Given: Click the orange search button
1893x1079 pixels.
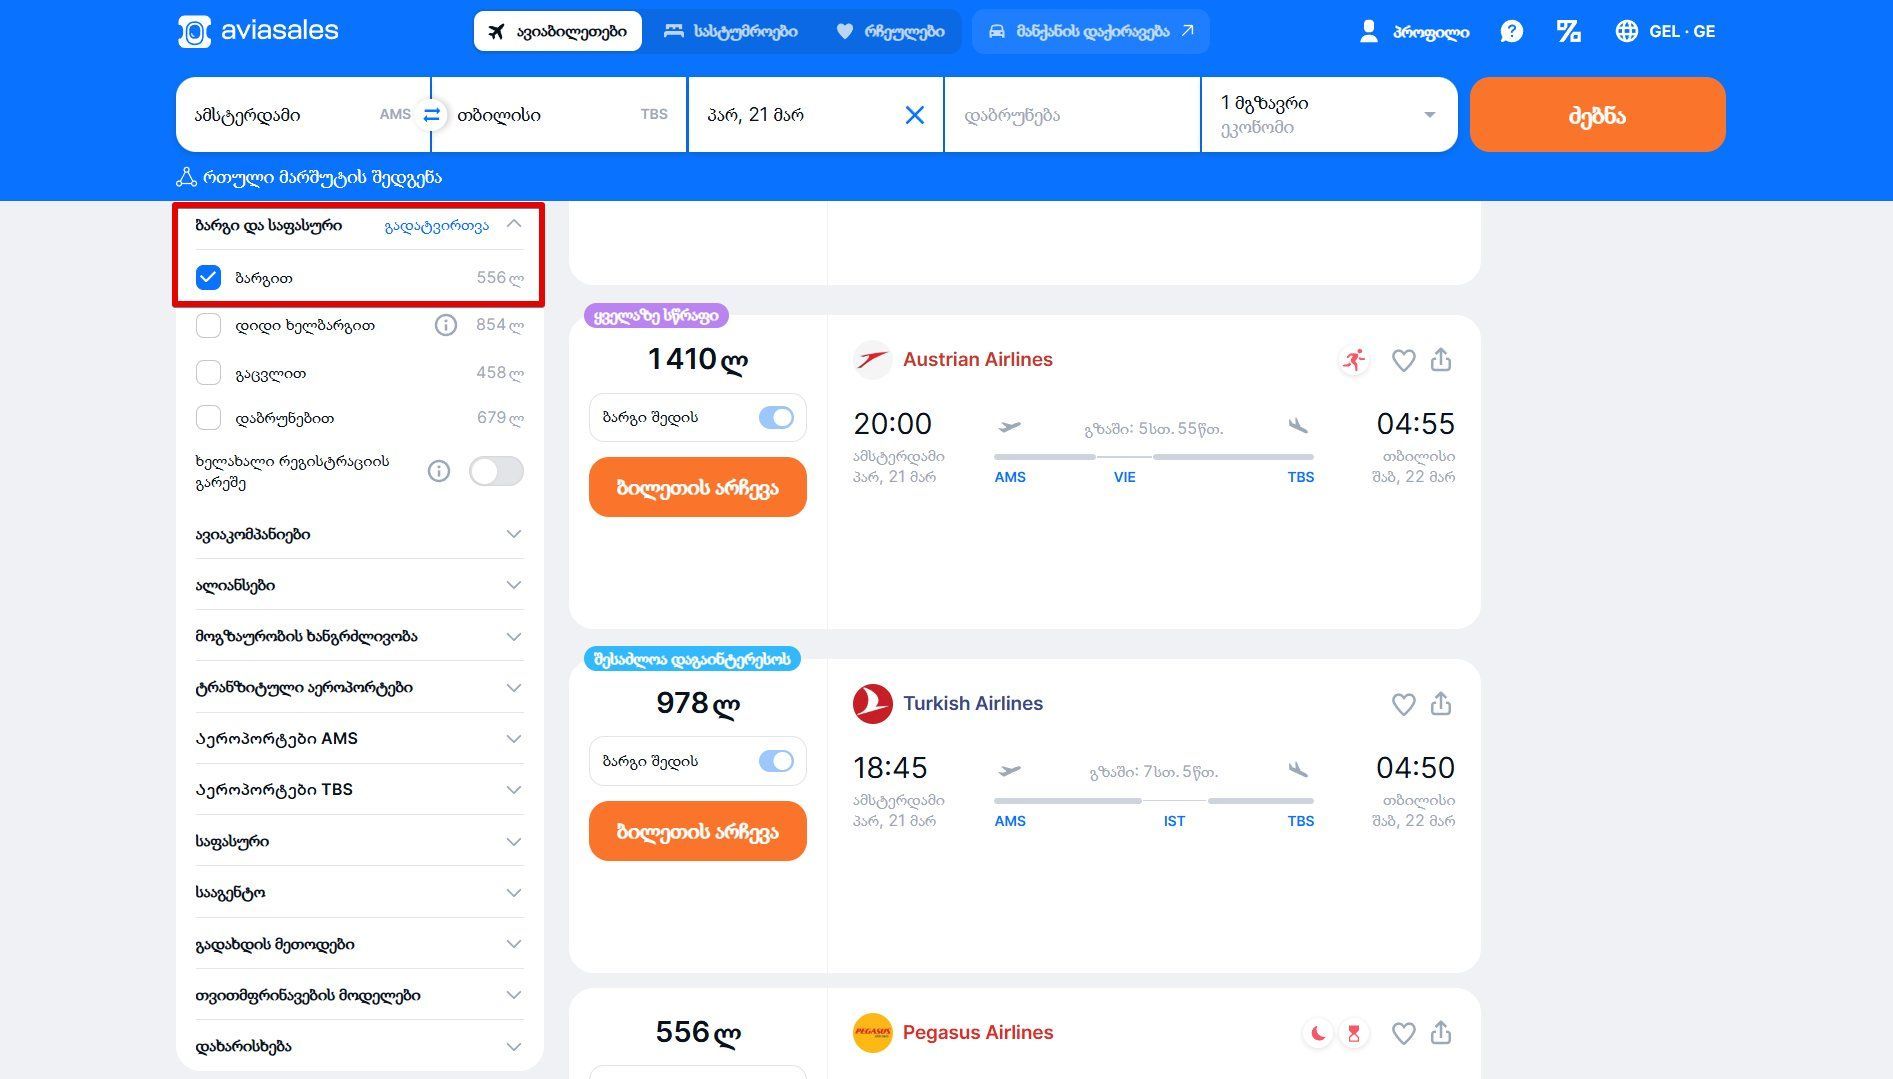Looking at the screenshot, I should (x=1597, y=115).
